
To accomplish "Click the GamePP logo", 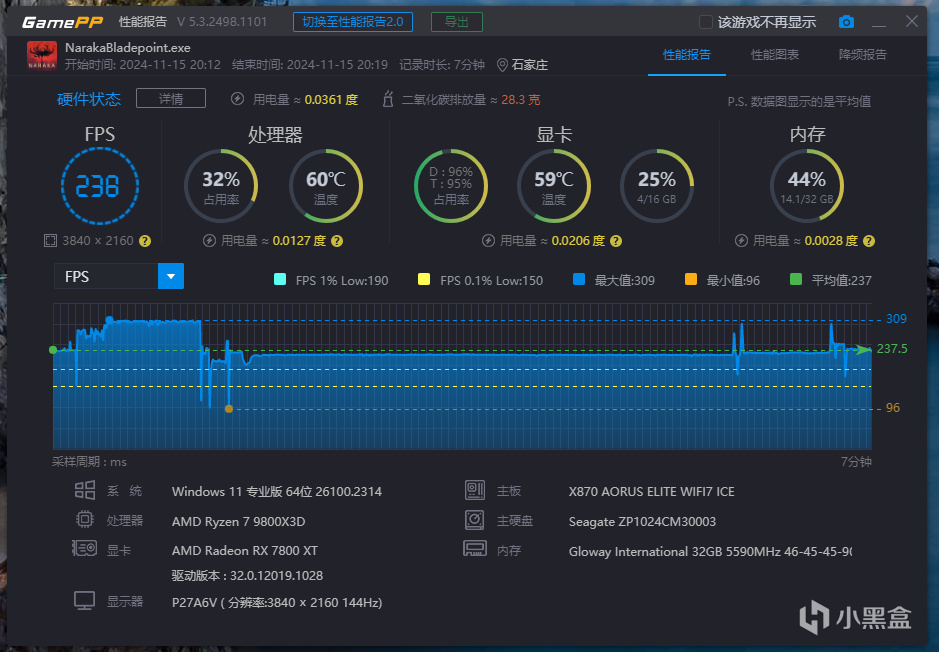I will (62, 22).
